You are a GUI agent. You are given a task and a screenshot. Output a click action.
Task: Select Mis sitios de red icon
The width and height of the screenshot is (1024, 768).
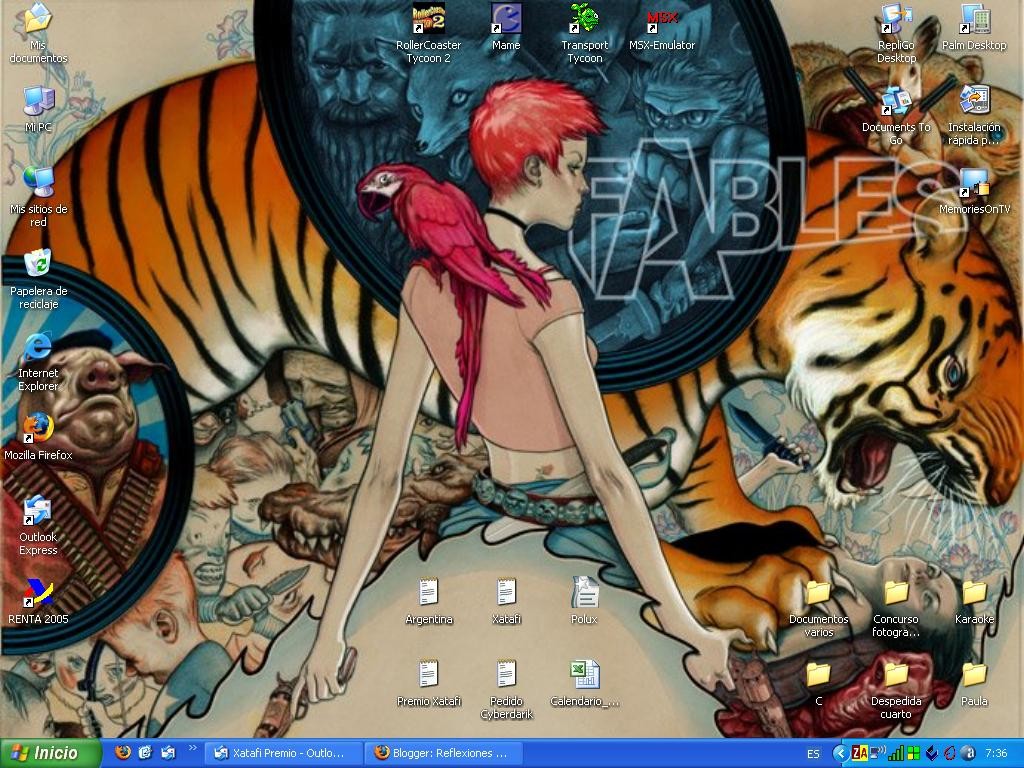point(38,197)
